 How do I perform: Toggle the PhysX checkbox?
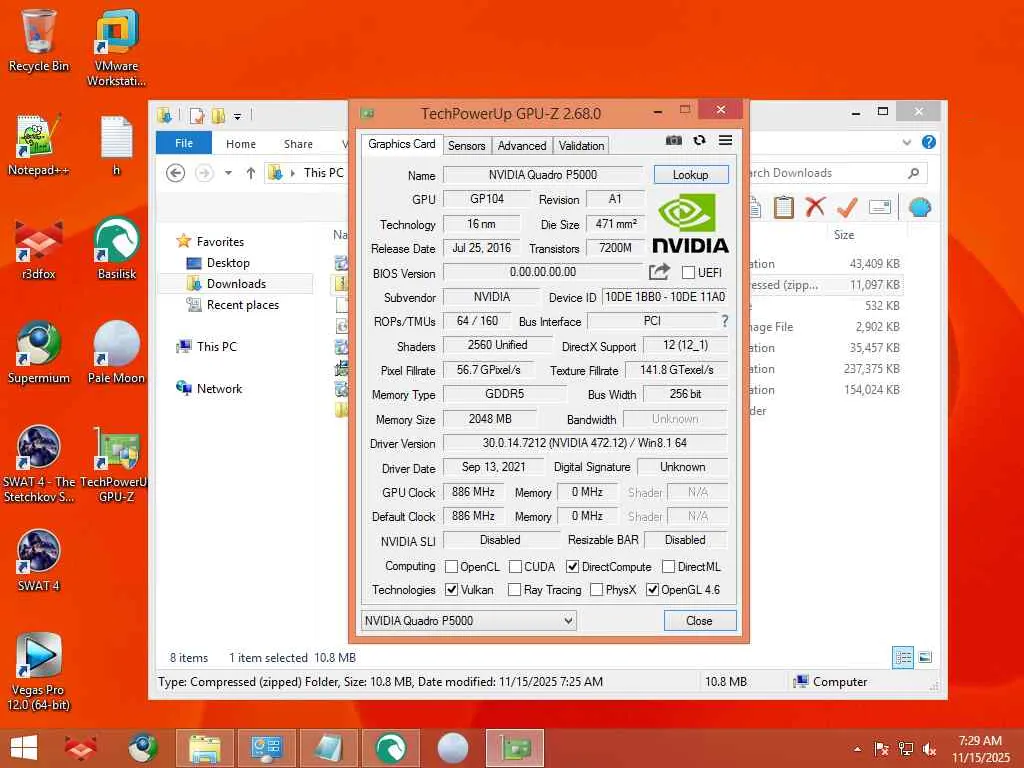click(x=596, y=590)
